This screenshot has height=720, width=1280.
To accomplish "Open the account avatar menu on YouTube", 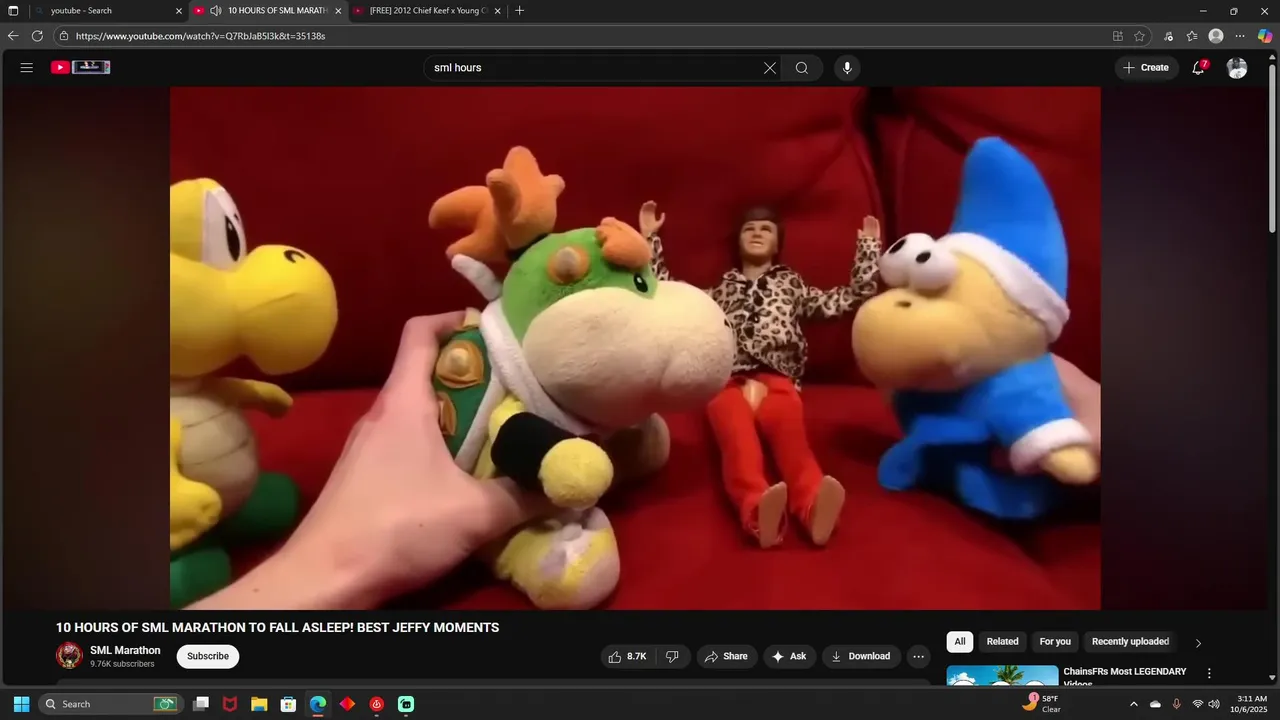I will click(1237, 68).
